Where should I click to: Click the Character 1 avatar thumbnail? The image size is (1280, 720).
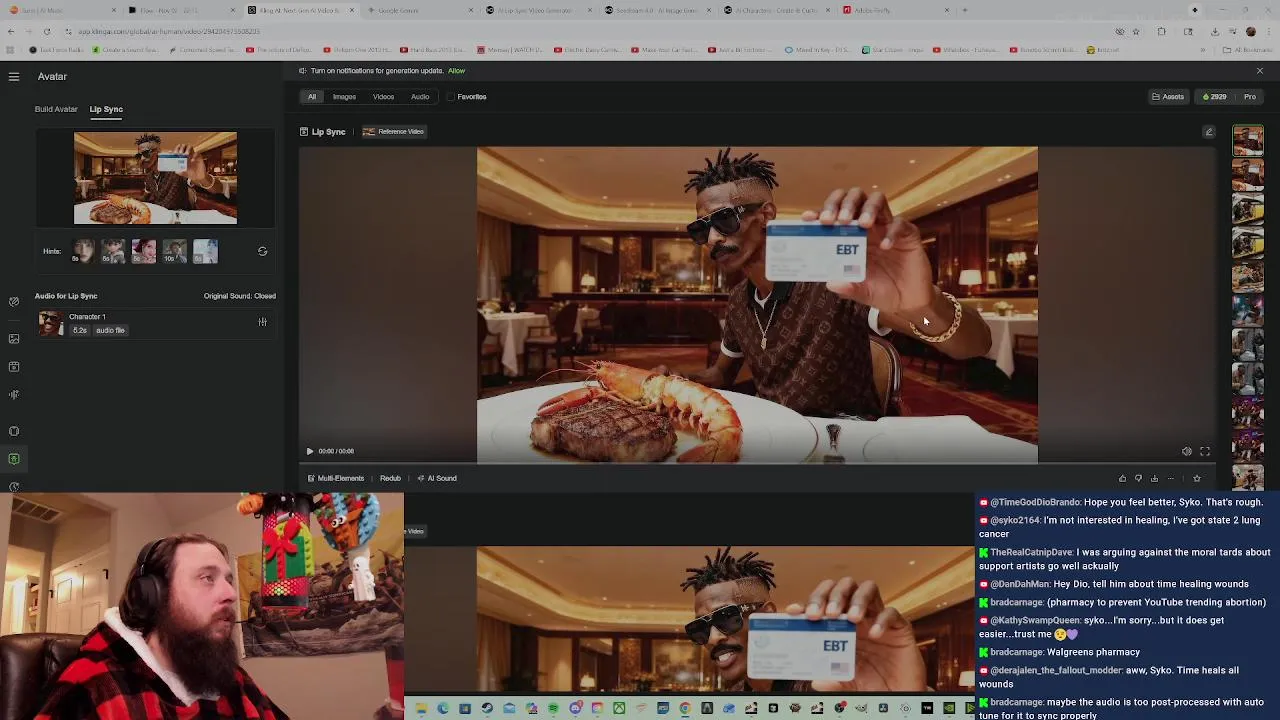tap(50, 323)
